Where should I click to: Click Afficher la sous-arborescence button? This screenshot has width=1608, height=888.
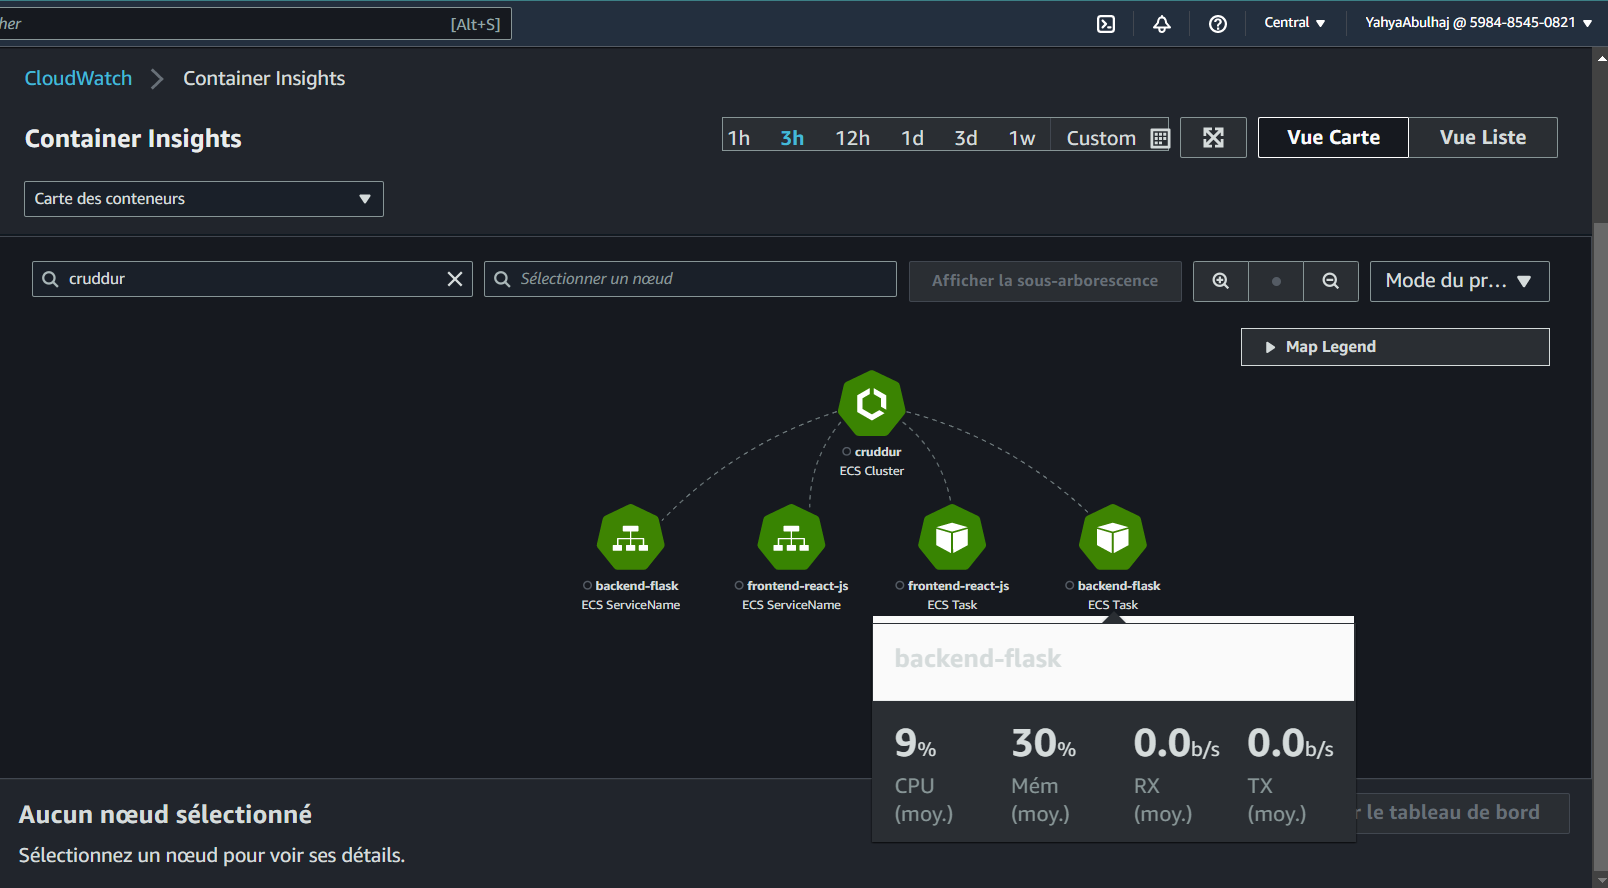[x=1045, y=281]
